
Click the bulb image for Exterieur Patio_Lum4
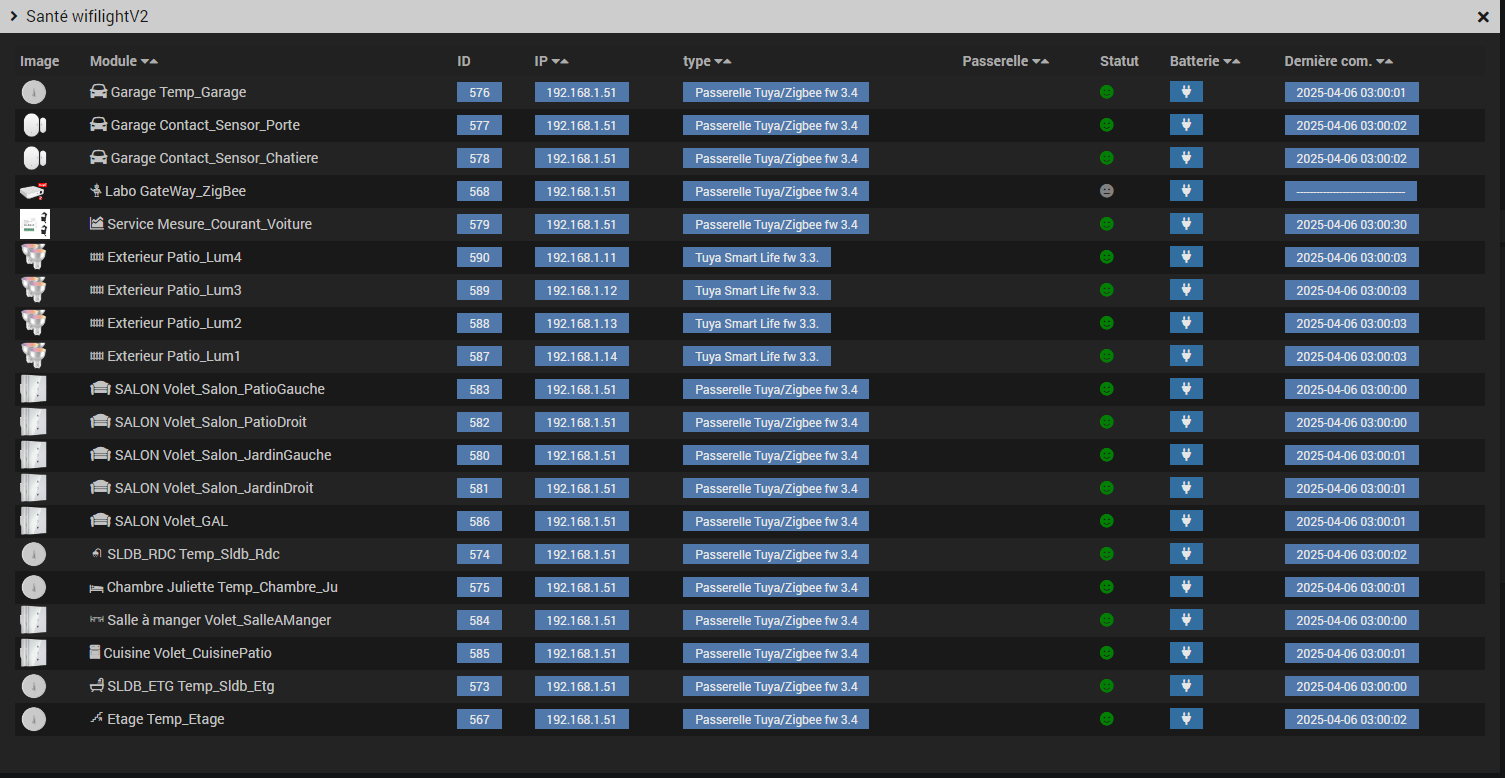(33, 257)
